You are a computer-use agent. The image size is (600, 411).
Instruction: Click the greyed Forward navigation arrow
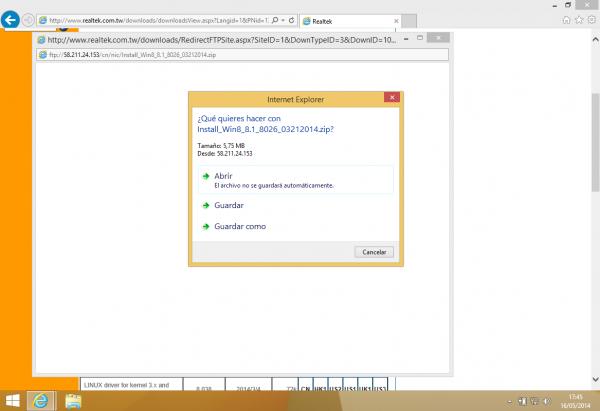(28, 20)
